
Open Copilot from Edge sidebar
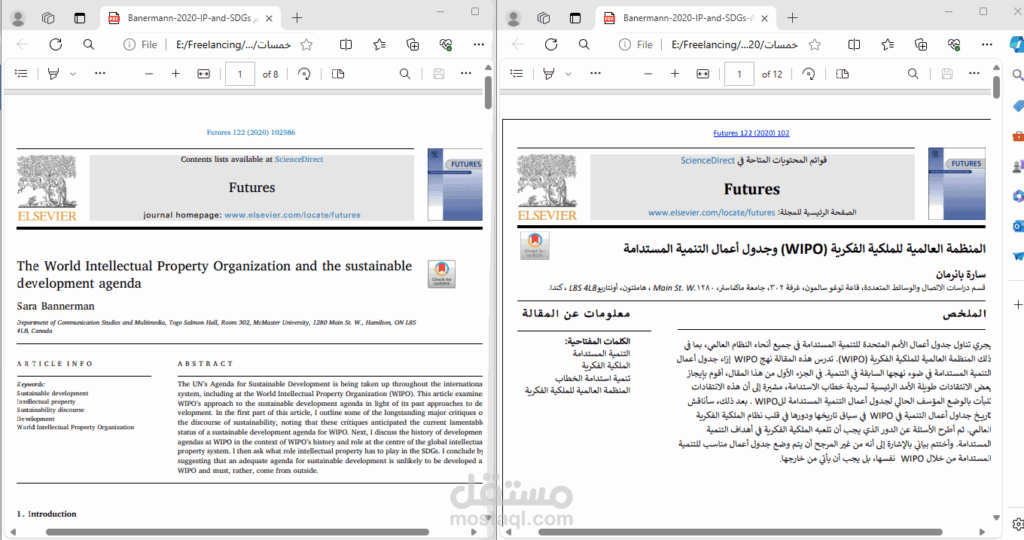pyautogui.click(x=1017, y=44)
